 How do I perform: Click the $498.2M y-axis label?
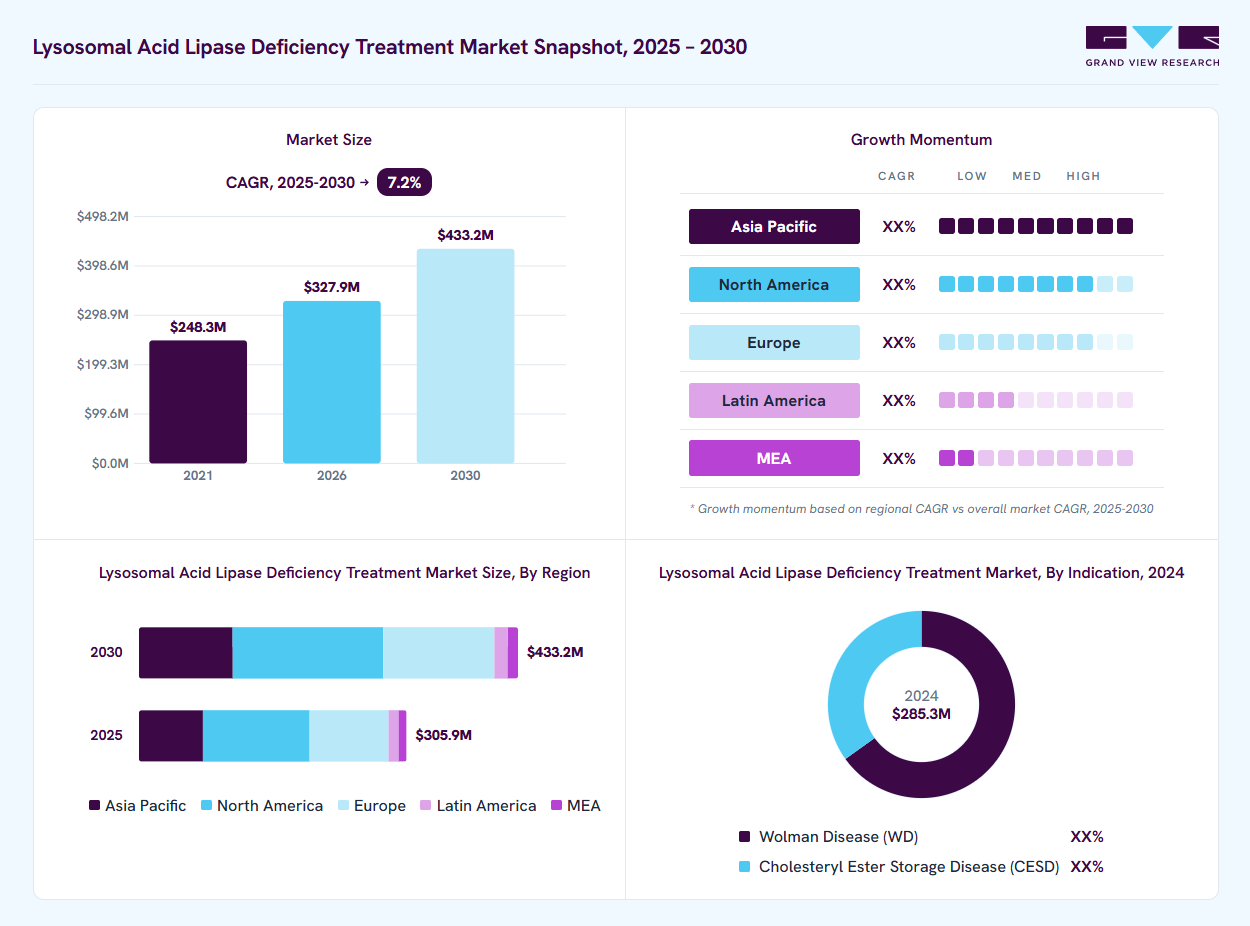[103, 217]
